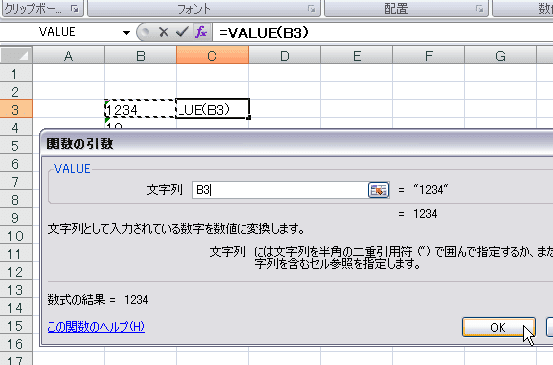Image resolution: width=553 pixels, height=365 pixels.
Task: Click inside the 文字列 argument field
Action: [280, 190]
